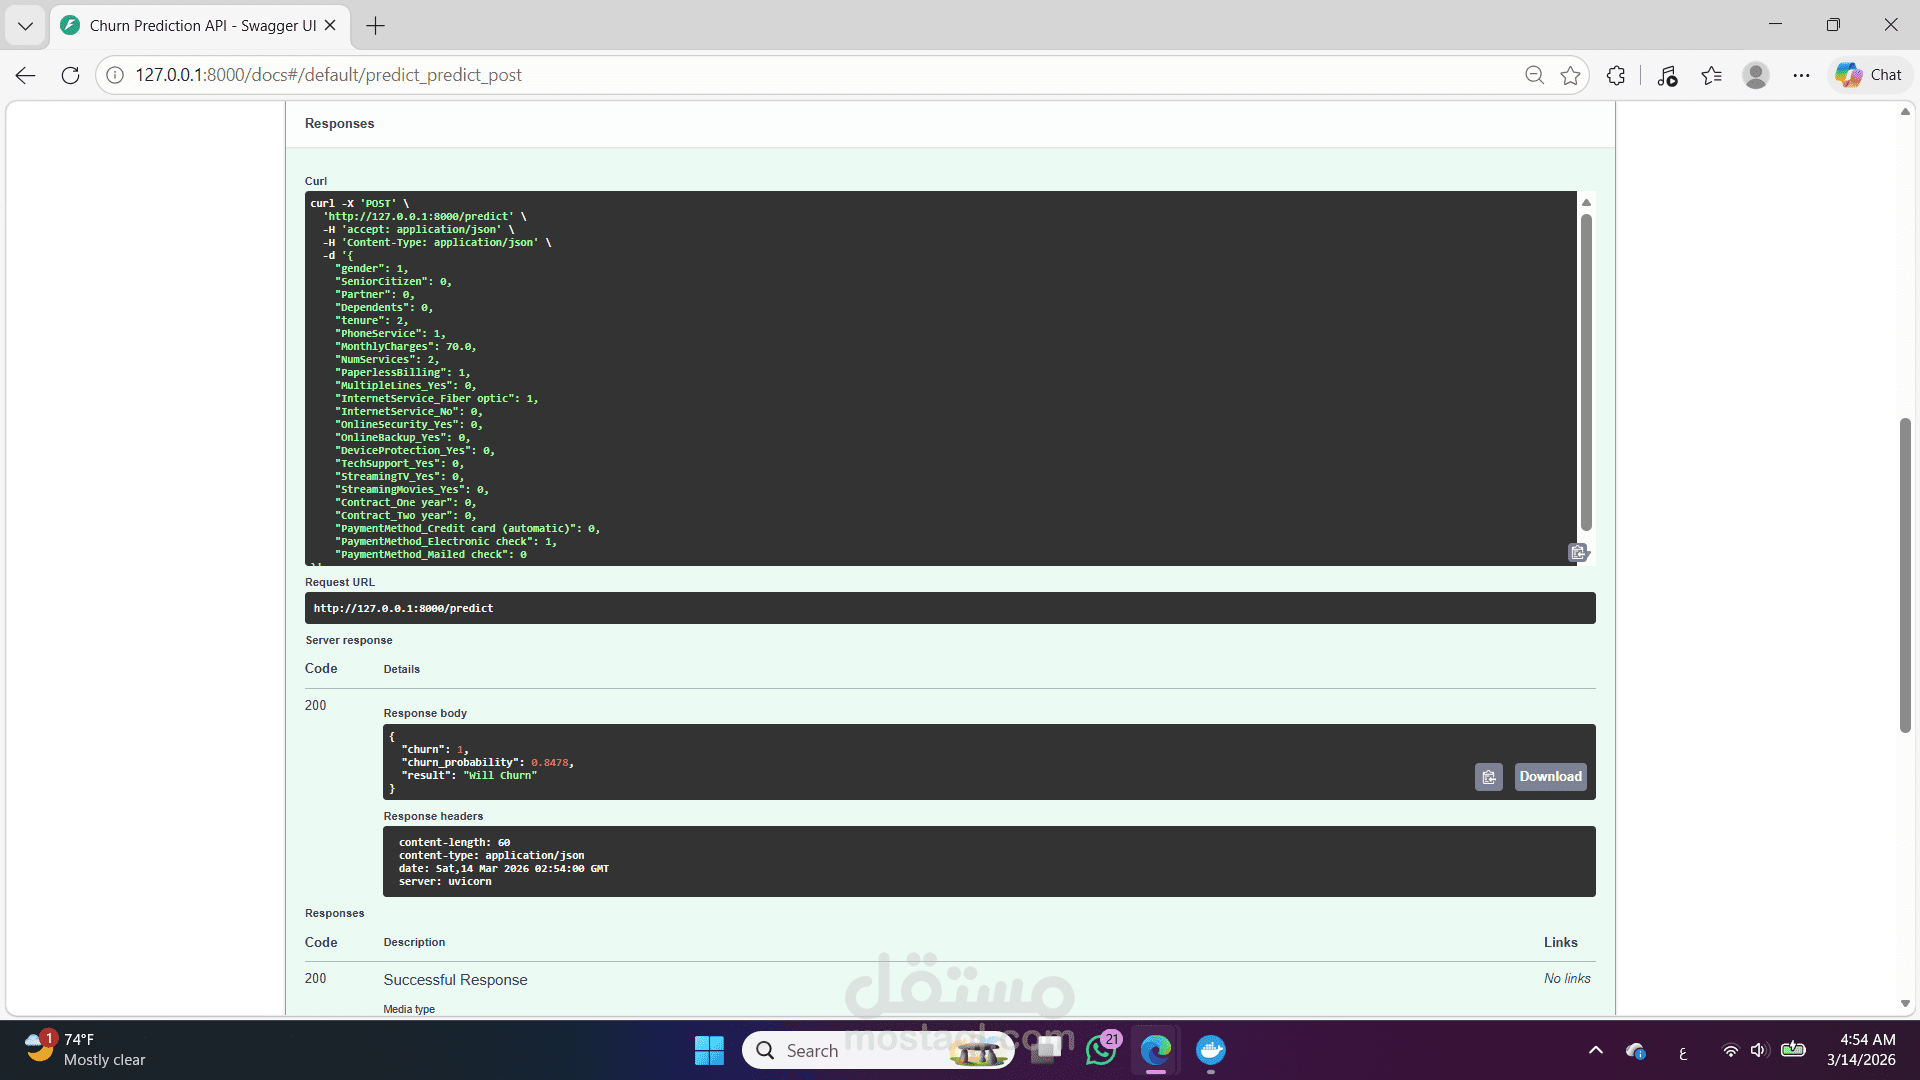Open WhatsApp from the taskbar
1920x1080 pixels.
(x=1101, y=1050)
